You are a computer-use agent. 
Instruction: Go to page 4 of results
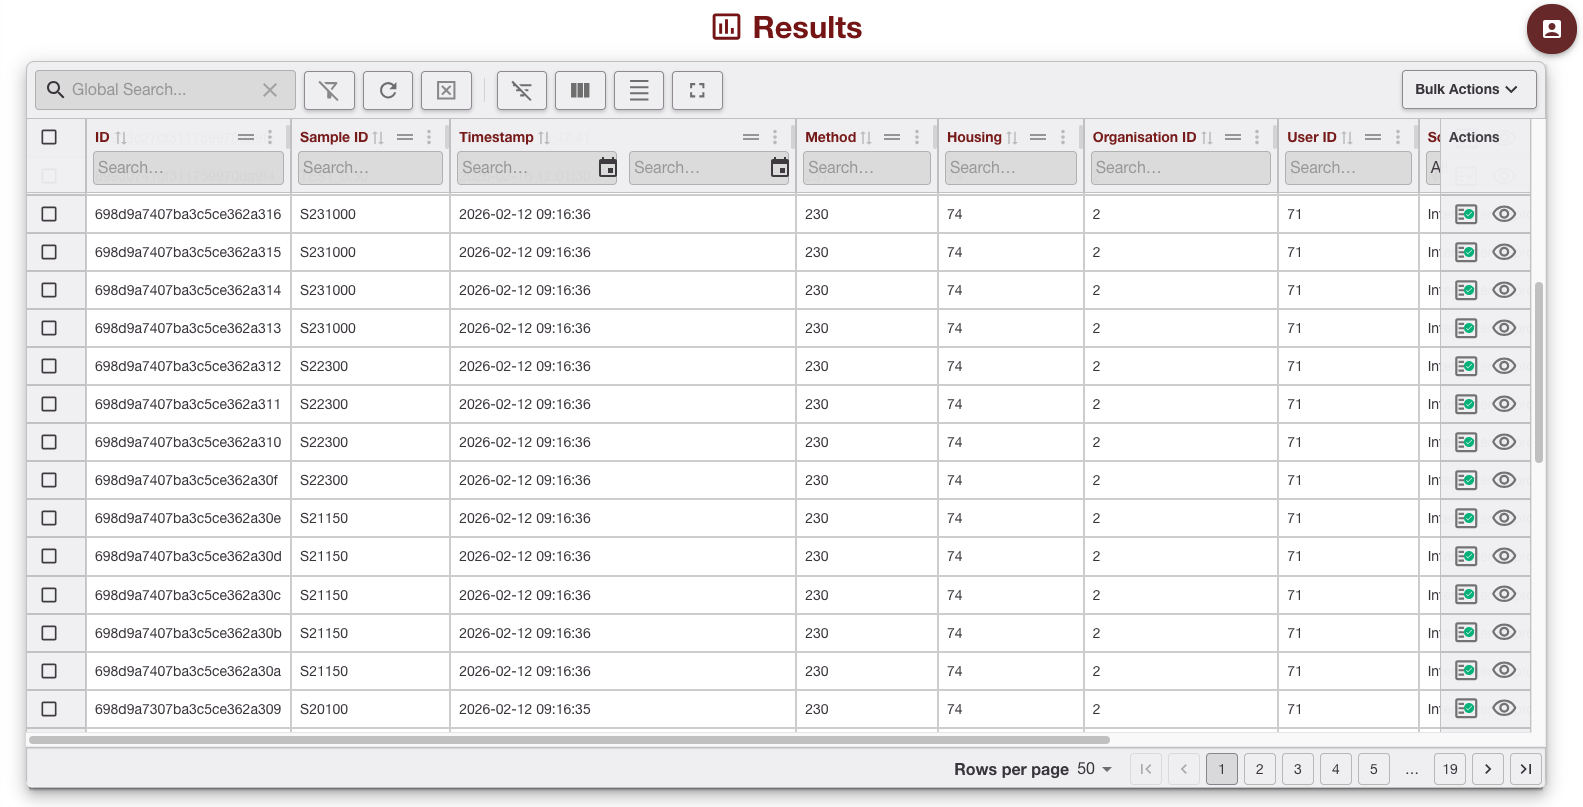pyautogui.click(x=1335, y=769)
